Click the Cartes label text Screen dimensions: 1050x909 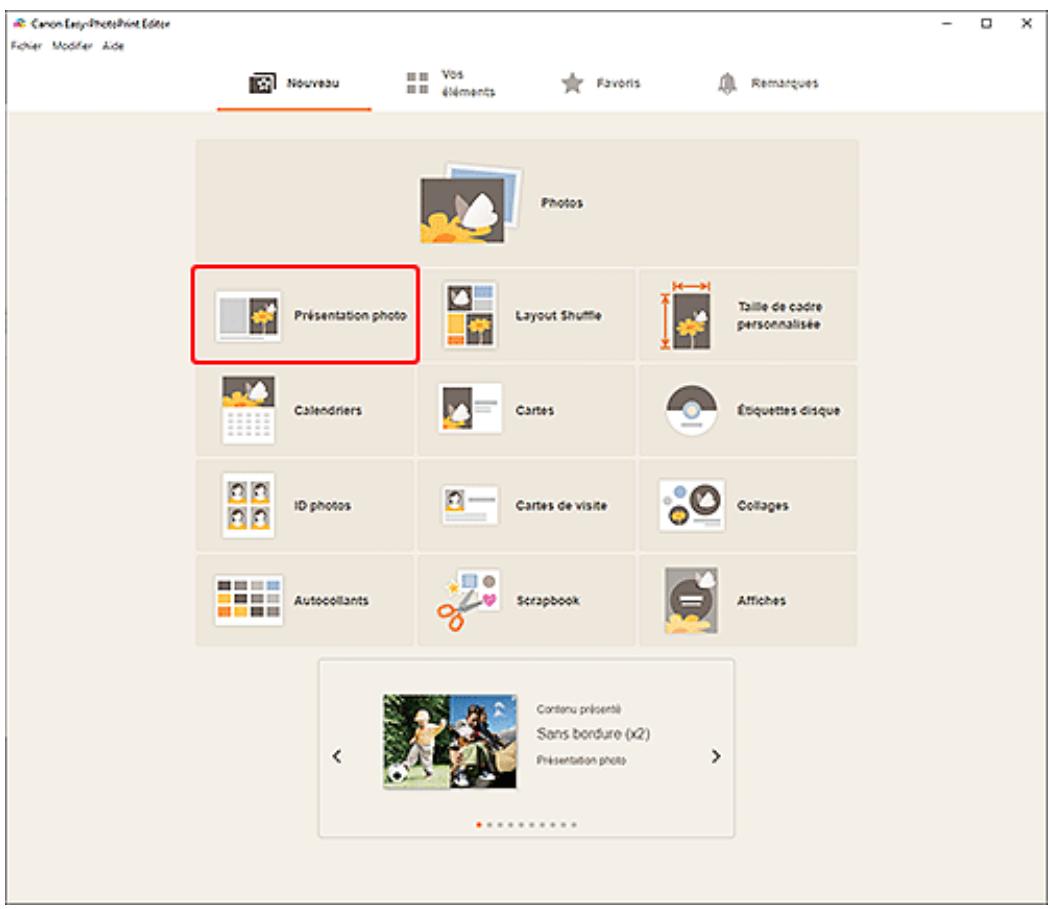coord(534,410)
